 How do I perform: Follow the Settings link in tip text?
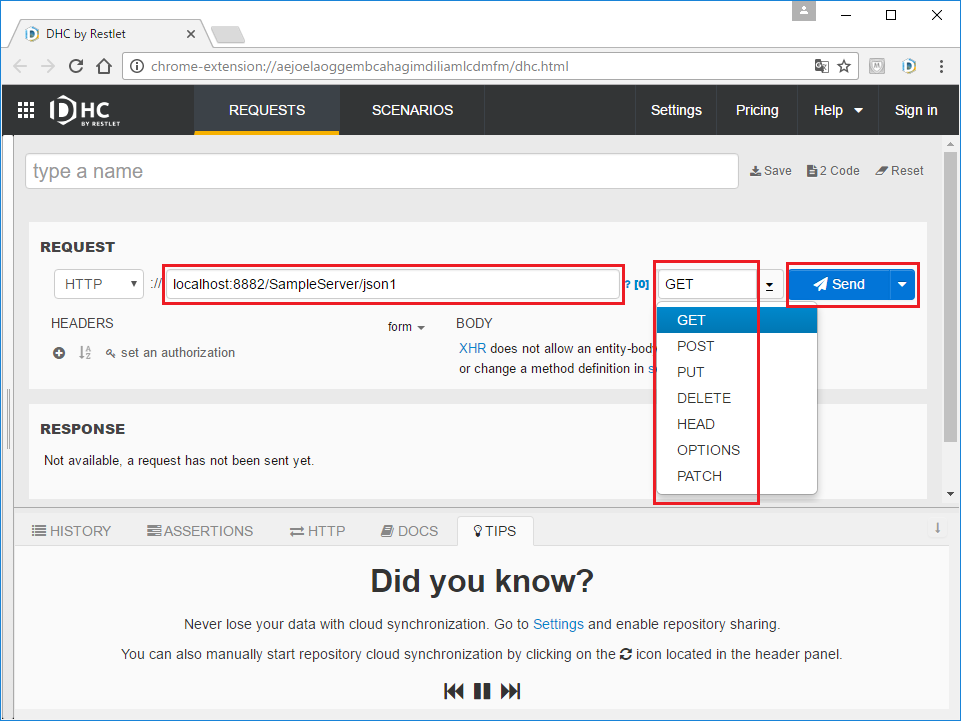point(558,624)
